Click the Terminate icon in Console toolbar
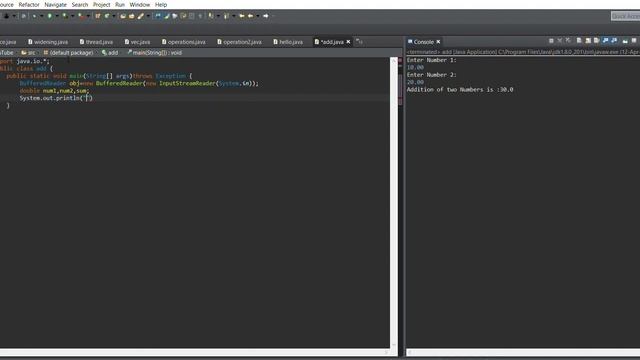Viewport: 640px width, 360px height. coord(551,41)
